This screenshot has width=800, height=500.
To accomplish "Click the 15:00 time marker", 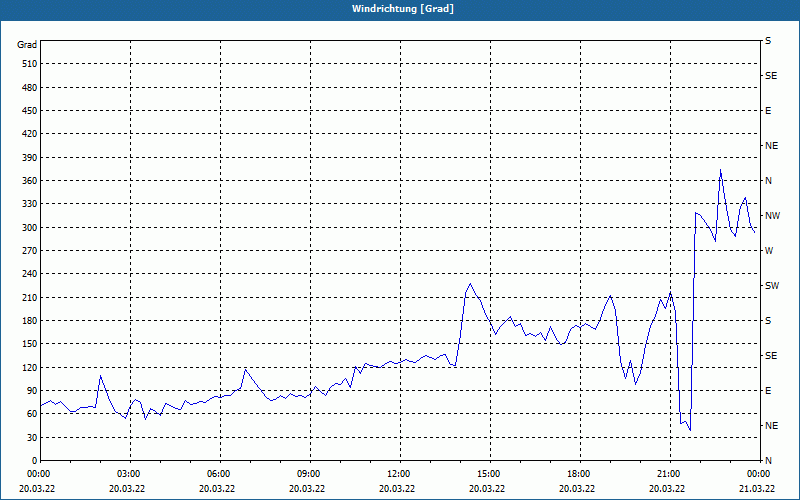I will tap(488, 473).
